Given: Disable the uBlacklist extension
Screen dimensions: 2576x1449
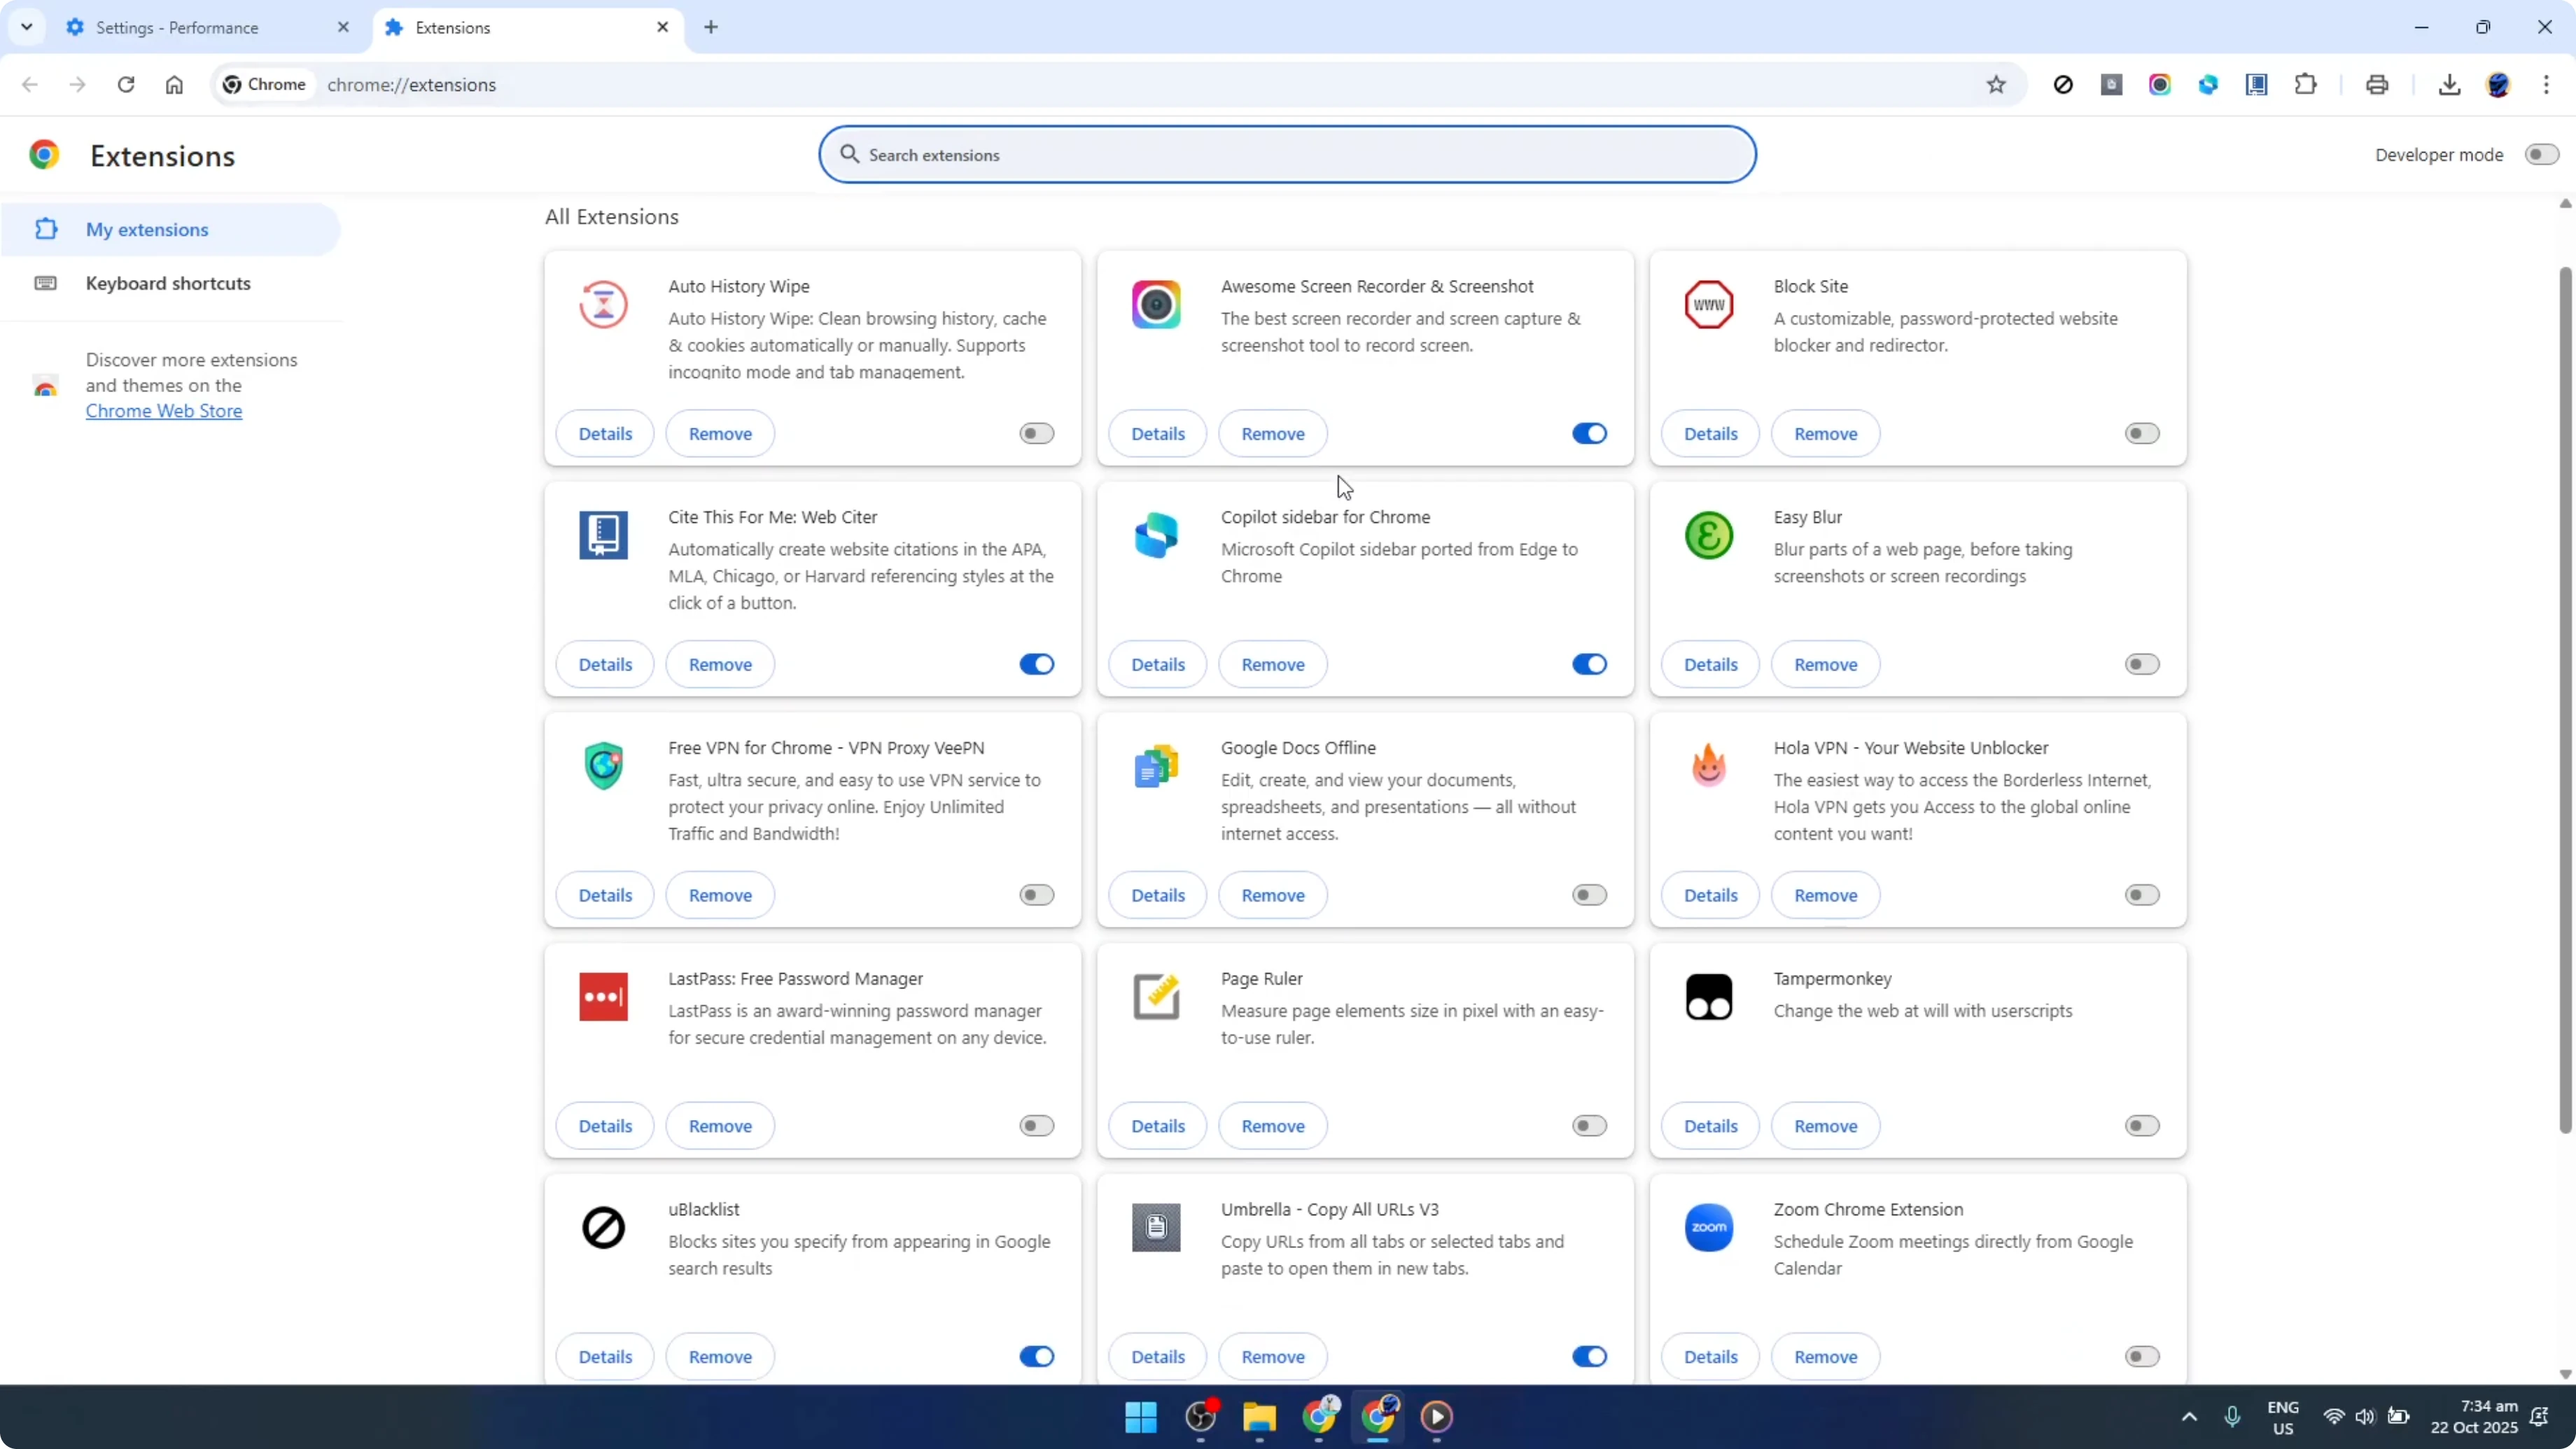Looking at the screenshot, I should click(x=1037, y=1357).
